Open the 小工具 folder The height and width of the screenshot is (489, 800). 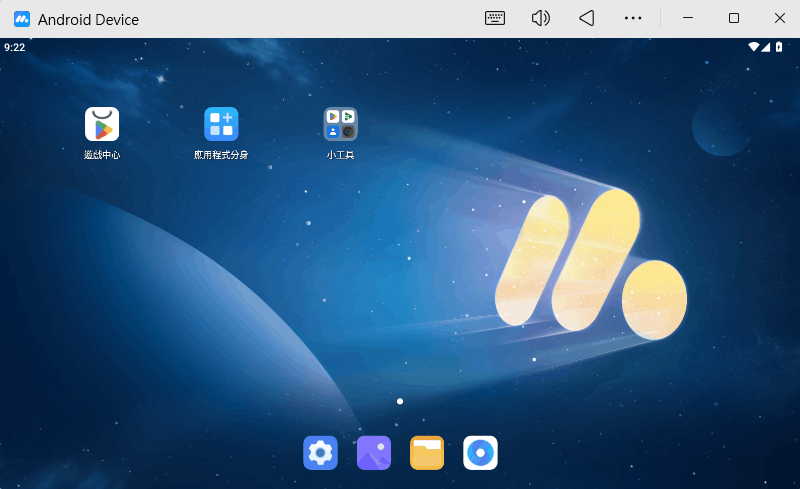(x=340, y=124)
